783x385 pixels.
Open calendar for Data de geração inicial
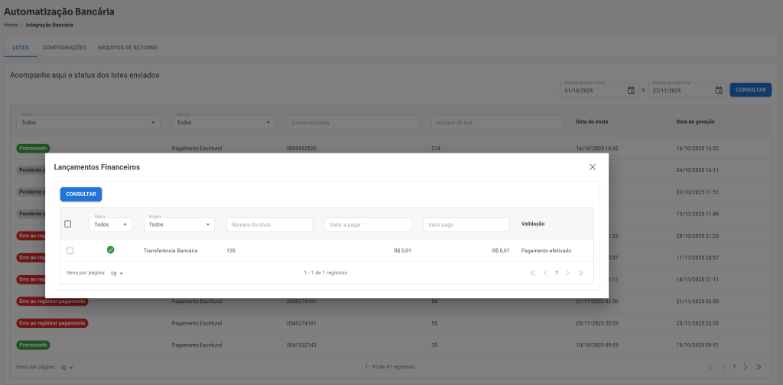point(631,90)
